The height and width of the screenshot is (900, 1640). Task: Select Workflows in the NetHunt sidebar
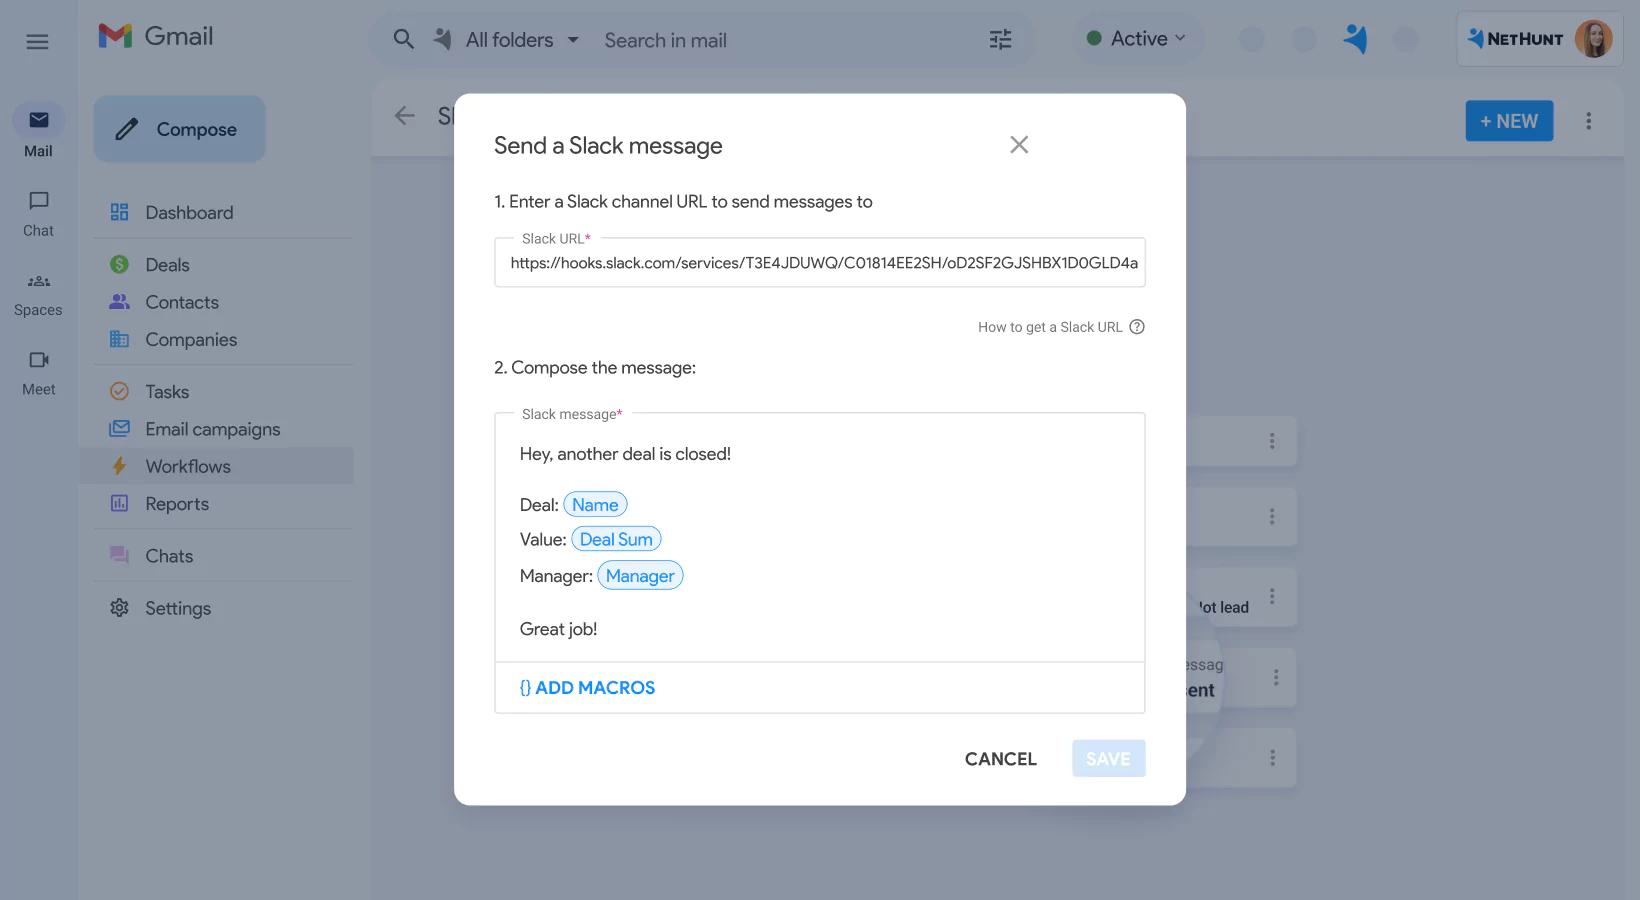(188, 466)
